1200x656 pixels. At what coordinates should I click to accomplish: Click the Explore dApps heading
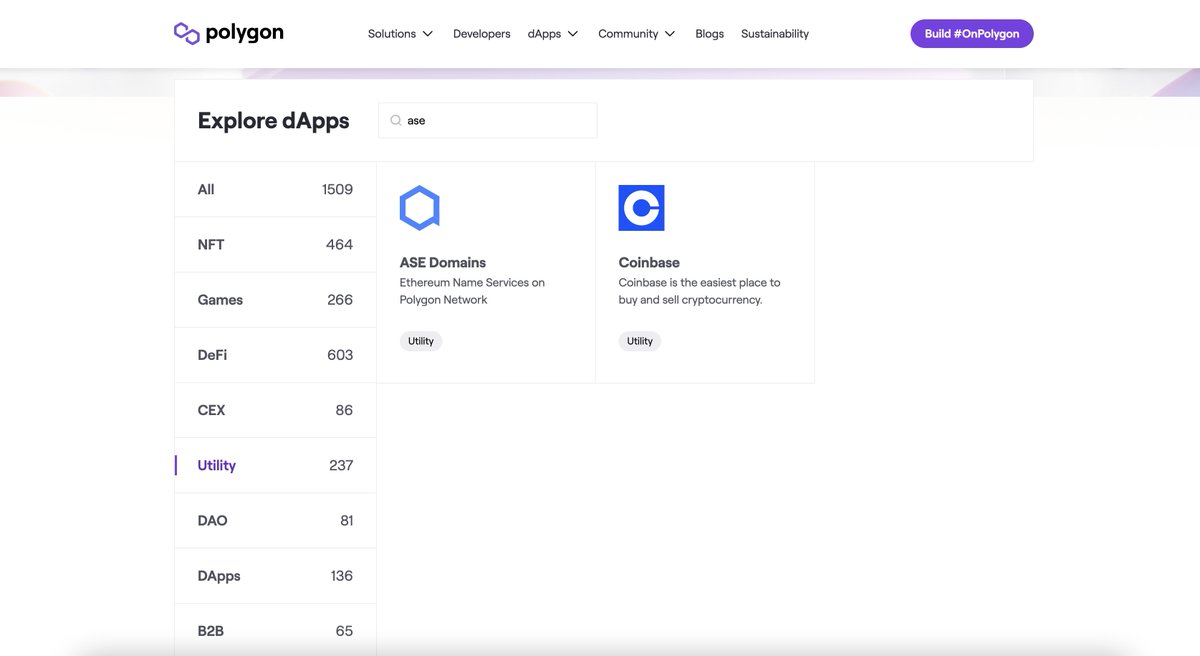(x=274, y=121)
